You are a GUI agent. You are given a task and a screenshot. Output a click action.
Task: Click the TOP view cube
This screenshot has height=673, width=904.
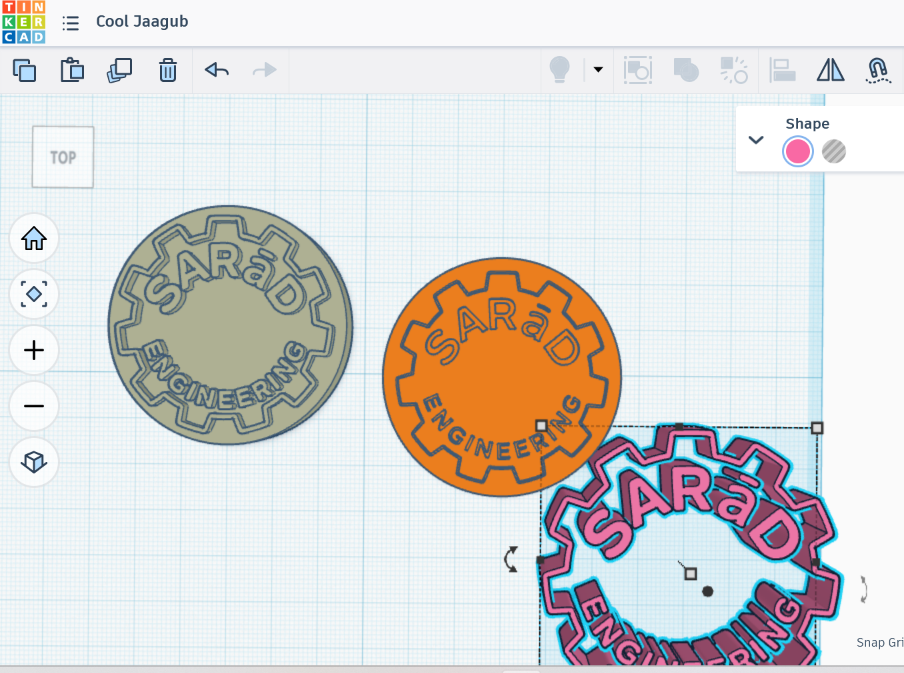pyautogui.click(x=63, y=157)
